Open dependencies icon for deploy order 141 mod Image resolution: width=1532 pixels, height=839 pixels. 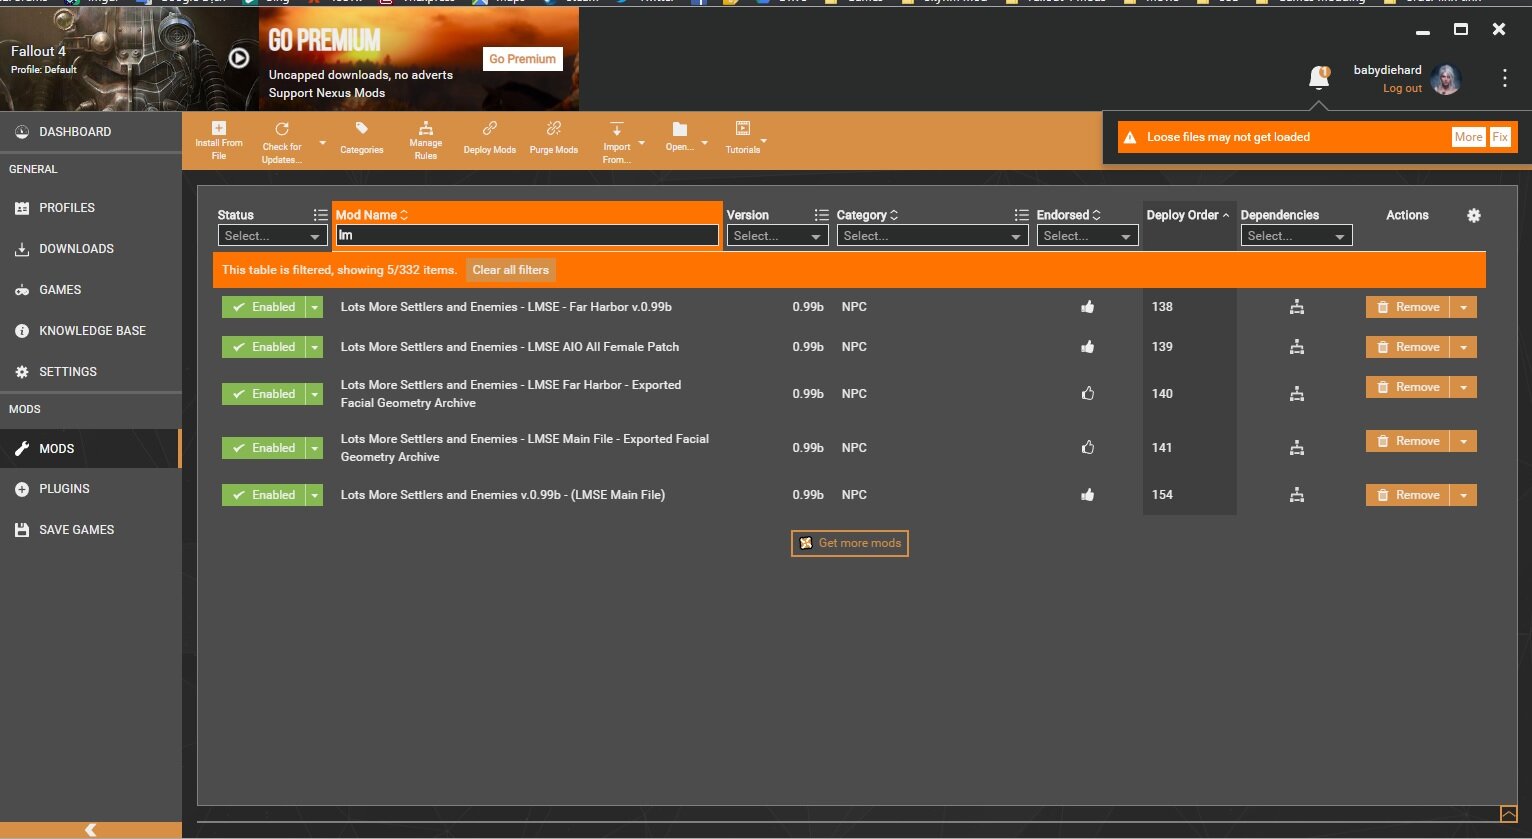[x=1297, y=448]
